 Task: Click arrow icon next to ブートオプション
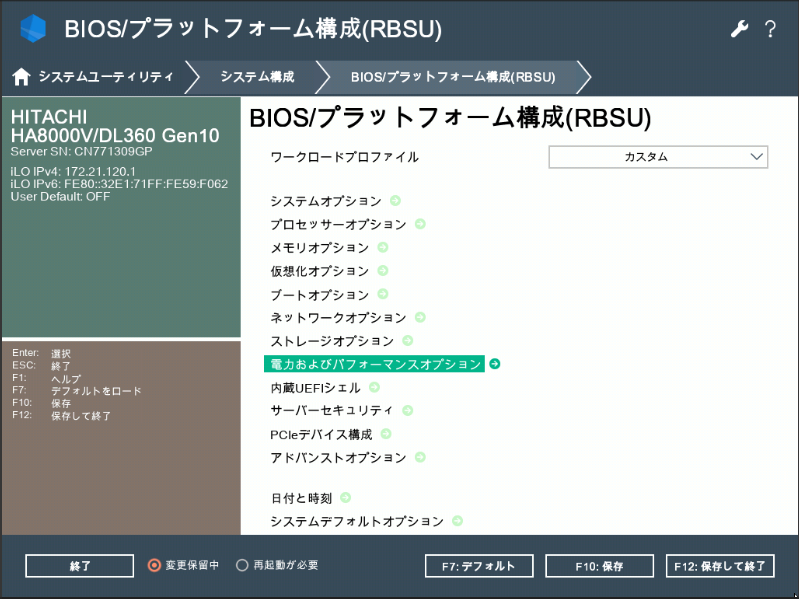click(x=383, y=294)
